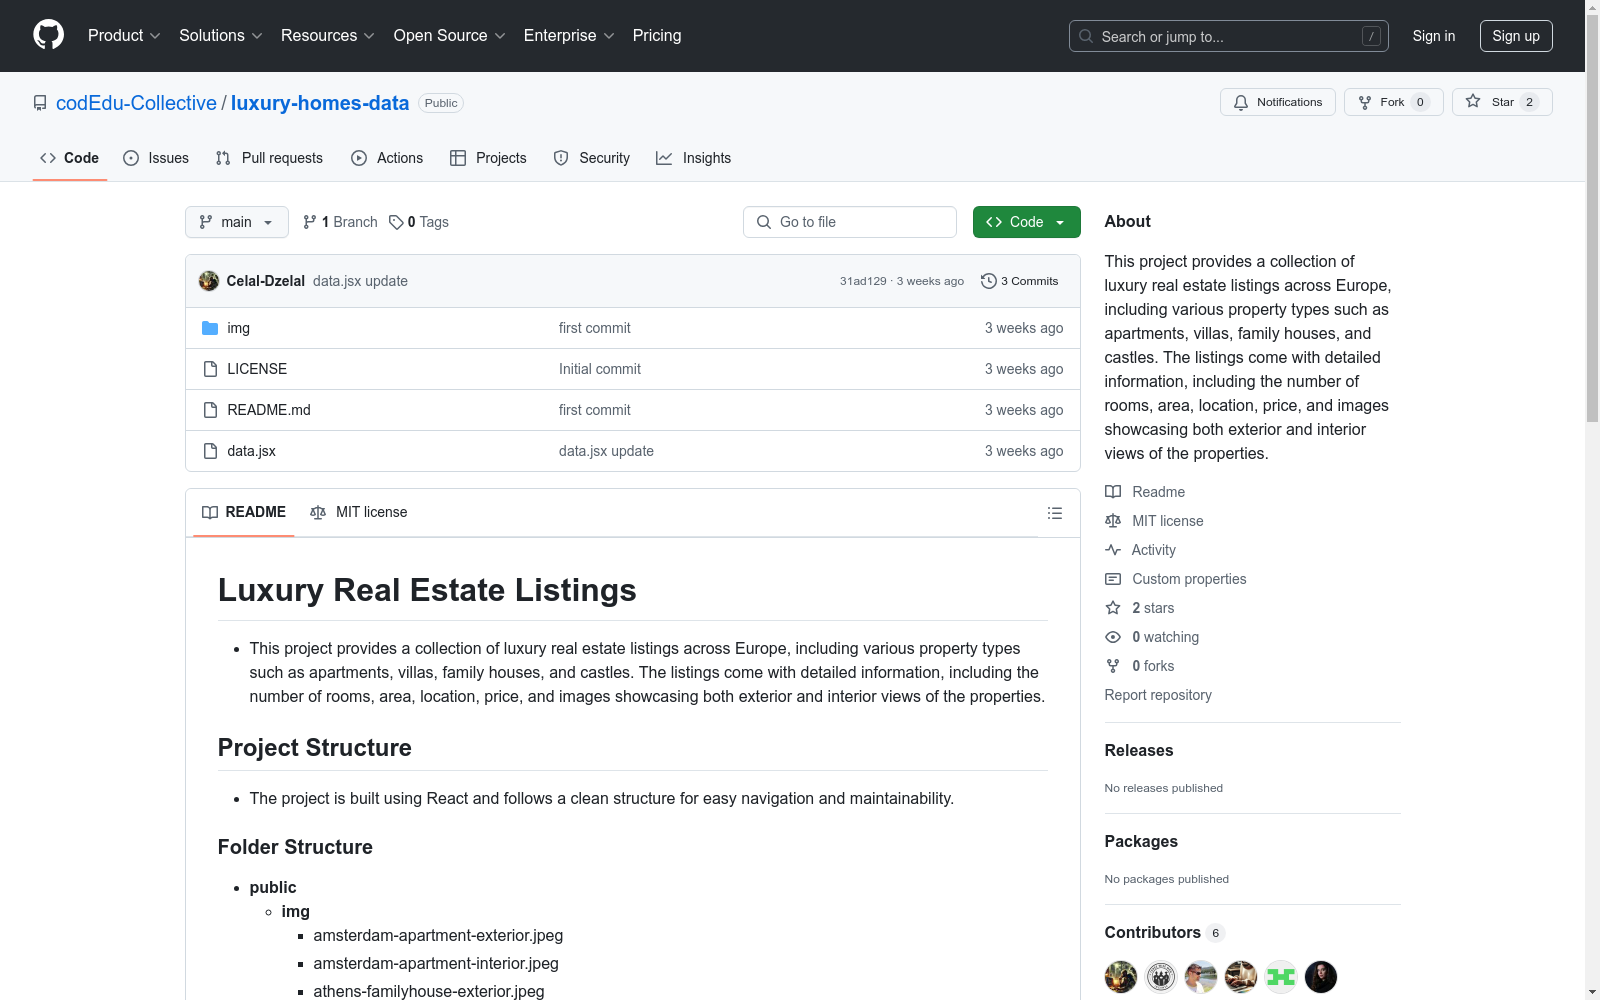Click the pulse icon next to Activity
The image size is (1600, 1000).
[x=1113, y=550]
